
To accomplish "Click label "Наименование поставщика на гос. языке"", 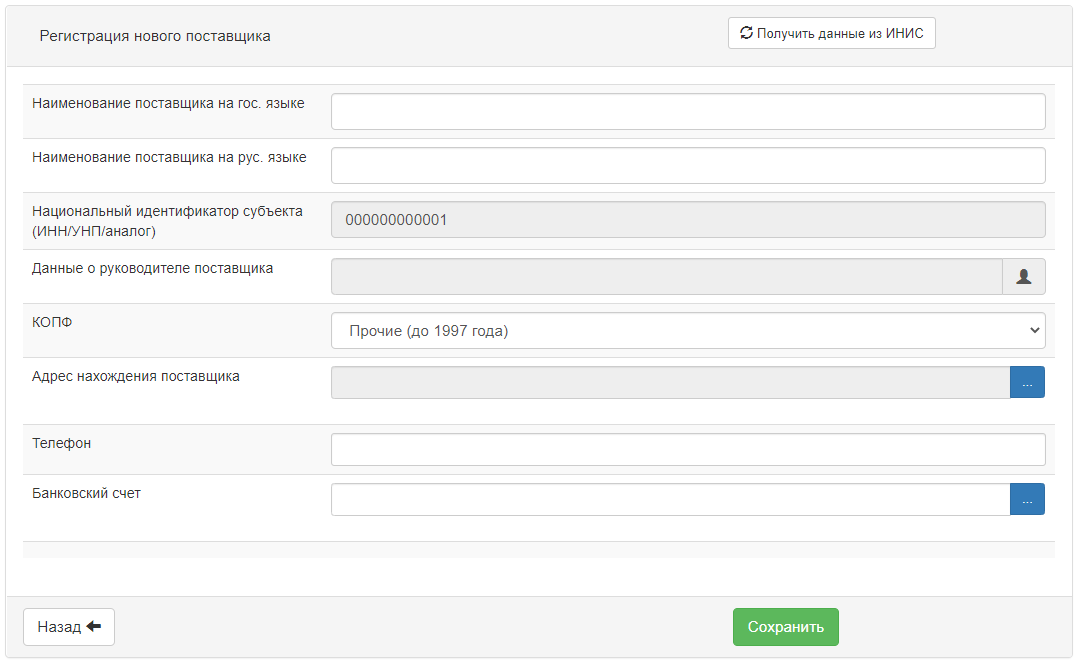I will click(x=168, y=103).
